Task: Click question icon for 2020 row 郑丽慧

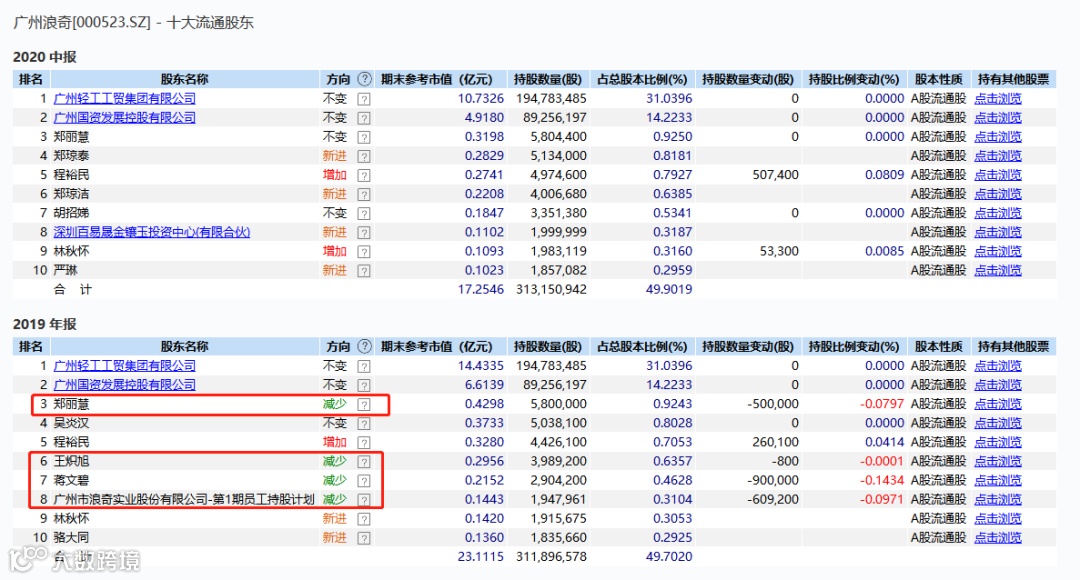Action: (x=364, y=137)
